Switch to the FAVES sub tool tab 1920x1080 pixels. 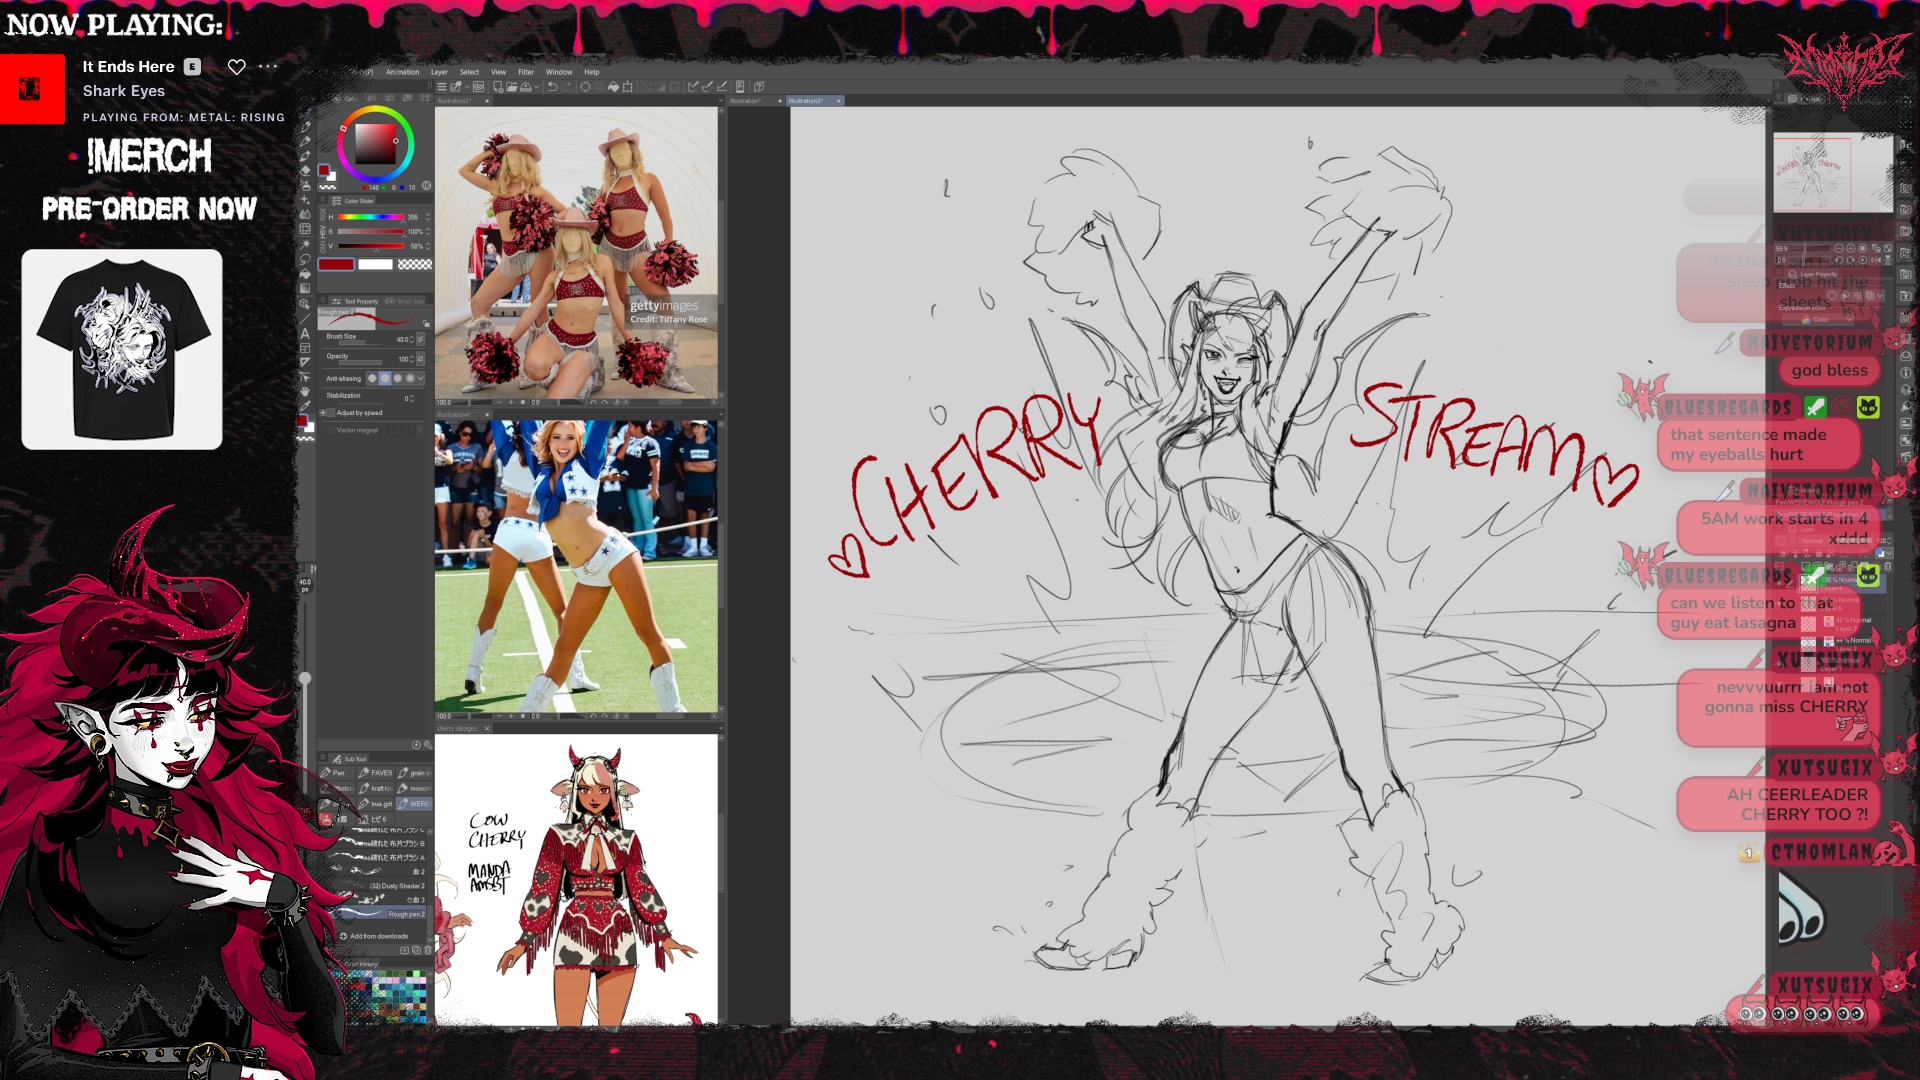377,773
